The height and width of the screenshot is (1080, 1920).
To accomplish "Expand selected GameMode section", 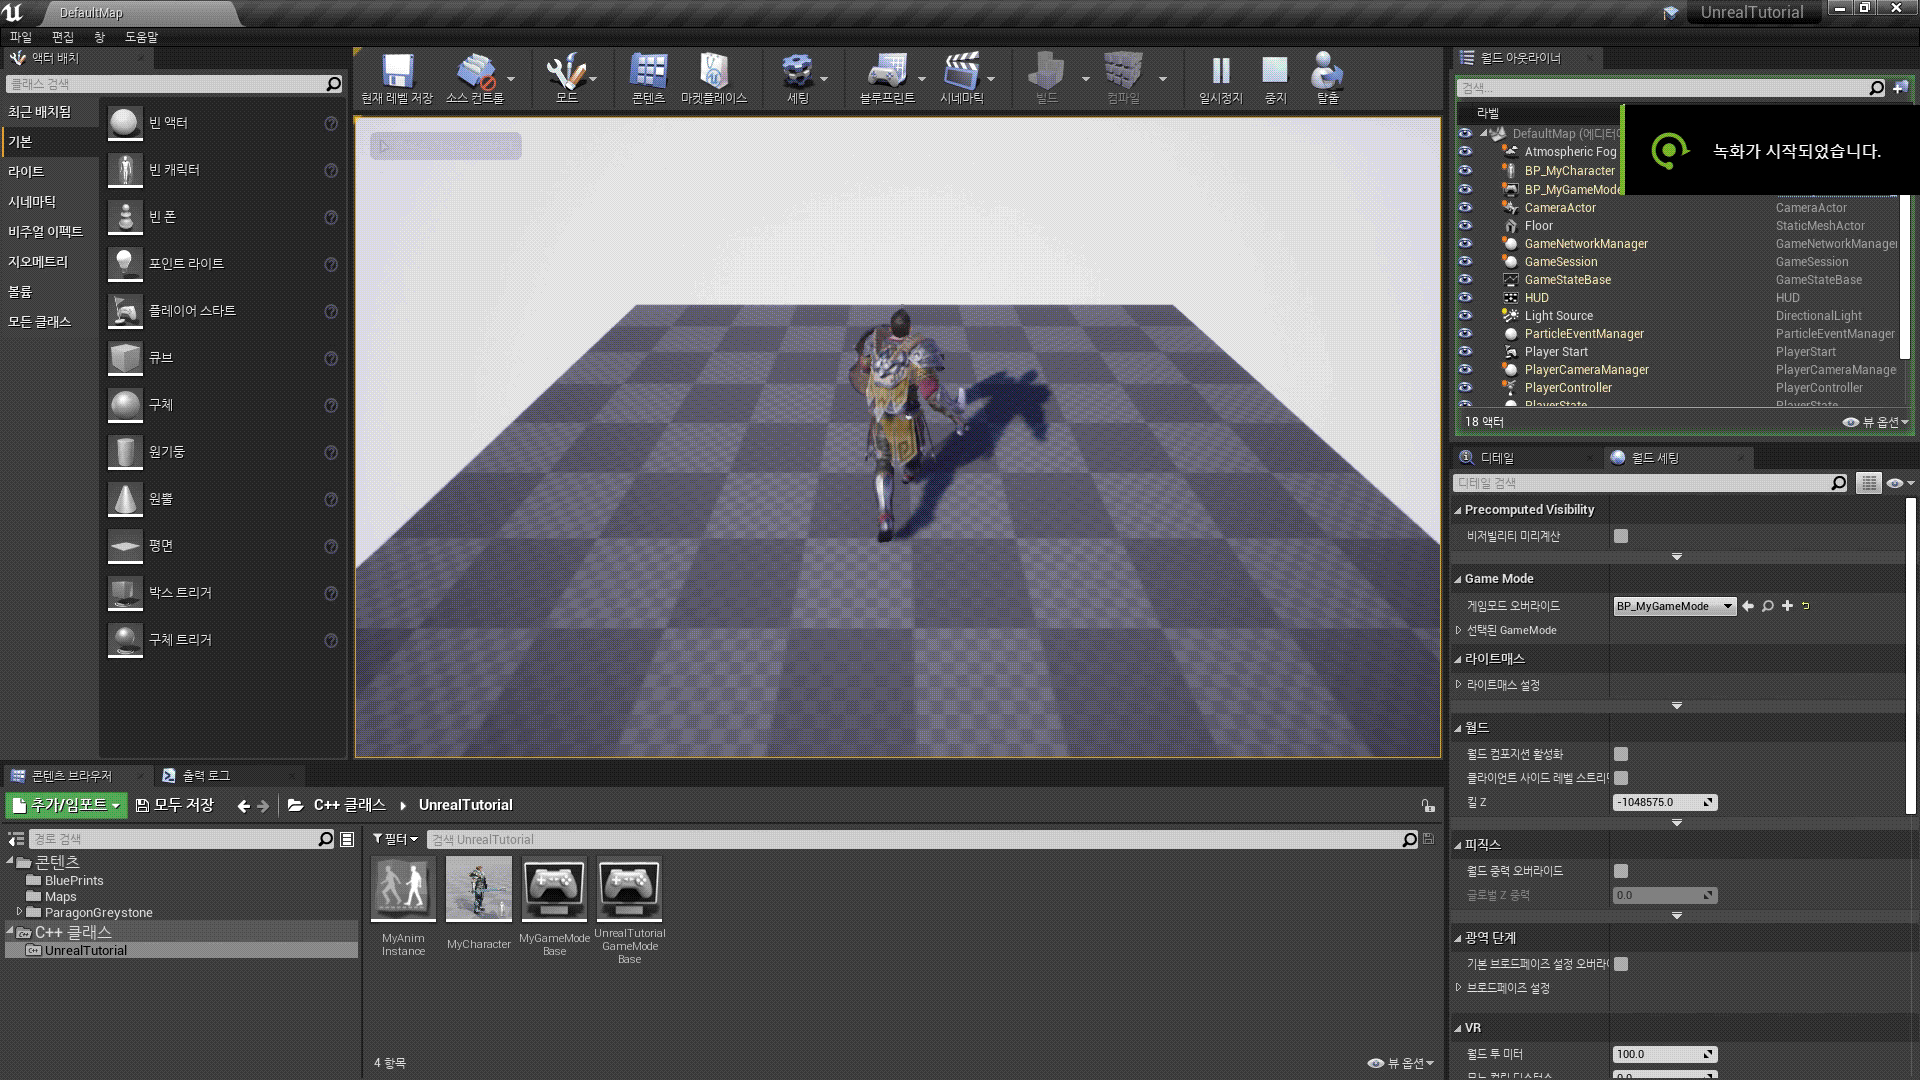I will [1459, 630].
